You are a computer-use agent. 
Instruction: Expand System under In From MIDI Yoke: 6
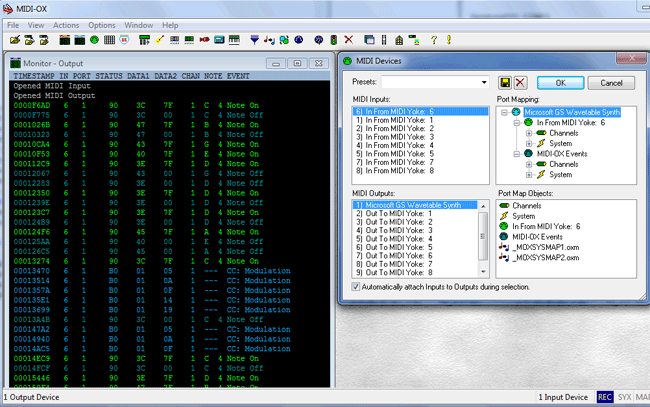pyautogui.click(x=529, y=143)
